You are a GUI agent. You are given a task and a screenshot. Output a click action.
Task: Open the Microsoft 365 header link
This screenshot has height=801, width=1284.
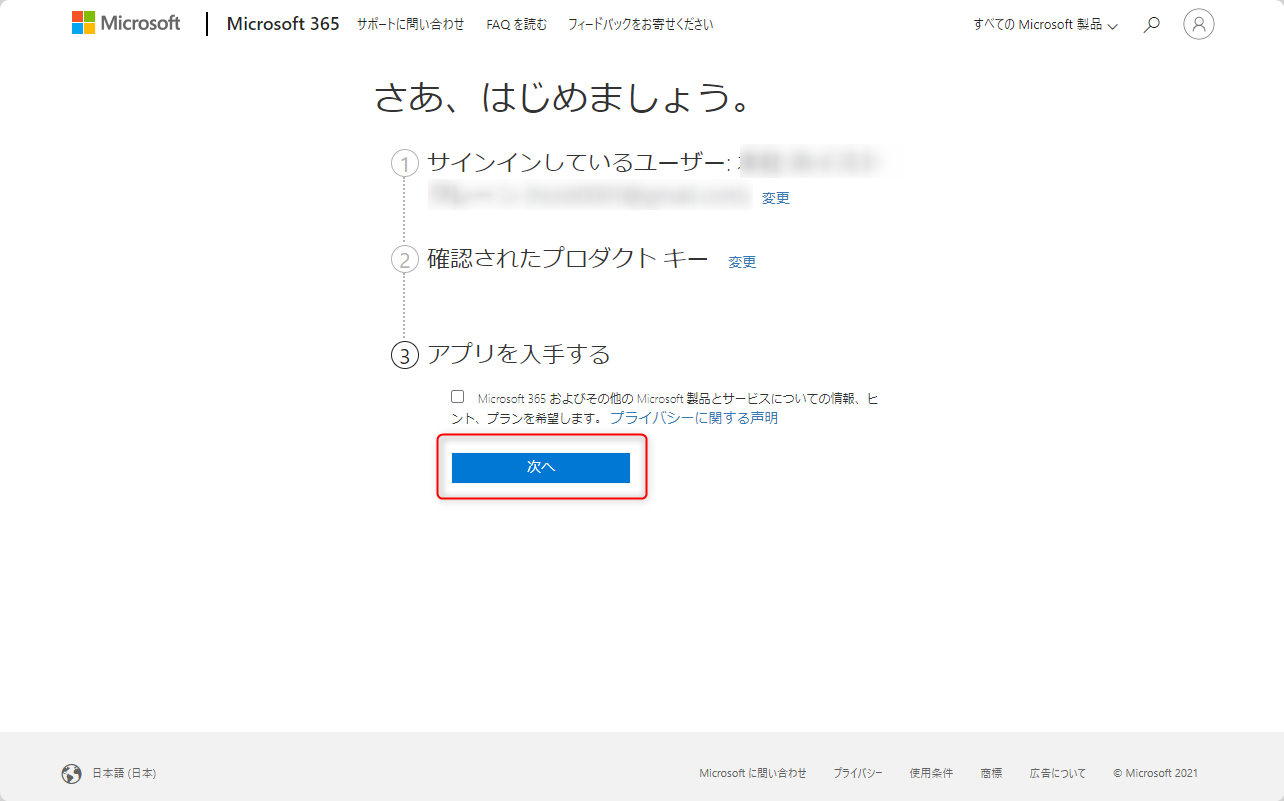click(x=283, y=24)
